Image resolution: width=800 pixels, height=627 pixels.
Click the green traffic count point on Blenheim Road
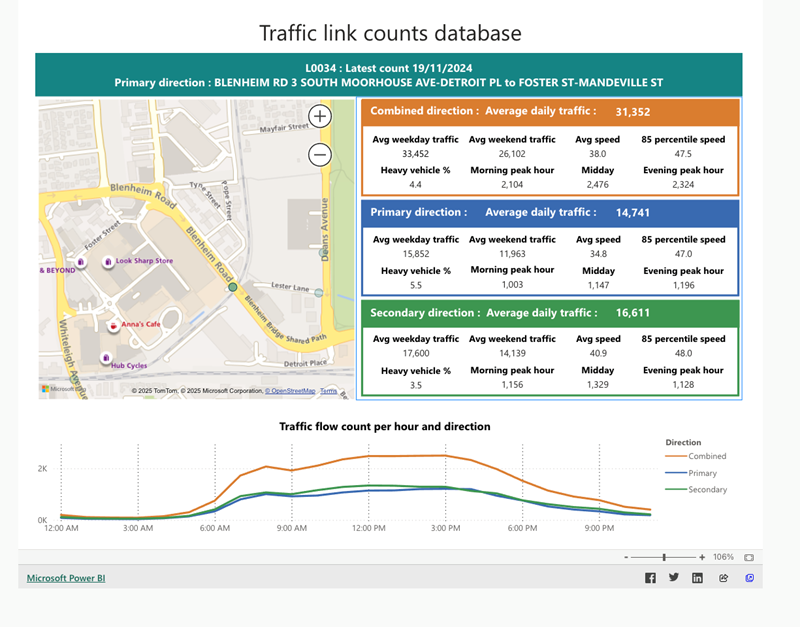coord(233,287)
